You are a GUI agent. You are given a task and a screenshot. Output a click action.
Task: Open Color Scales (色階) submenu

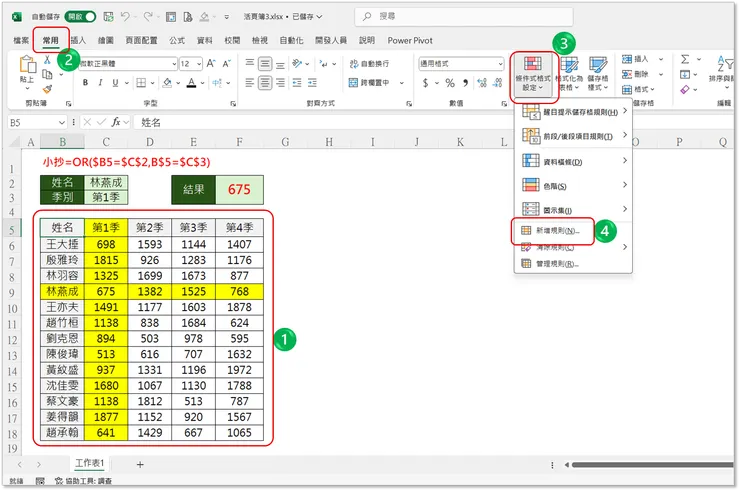[x=574, y=186]
